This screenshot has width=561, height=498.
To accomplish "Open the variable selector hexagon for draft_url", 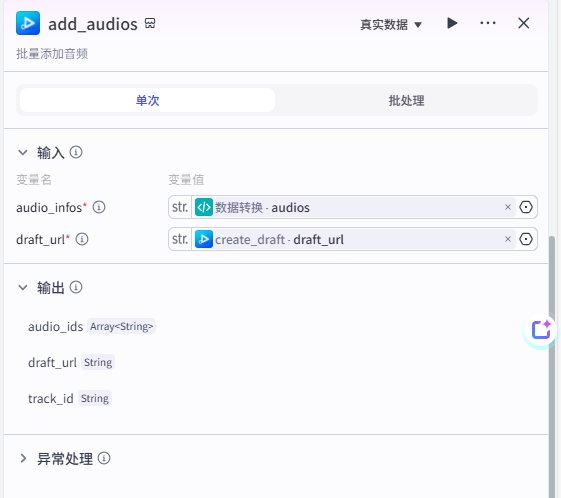I will [x=526, y=239].
